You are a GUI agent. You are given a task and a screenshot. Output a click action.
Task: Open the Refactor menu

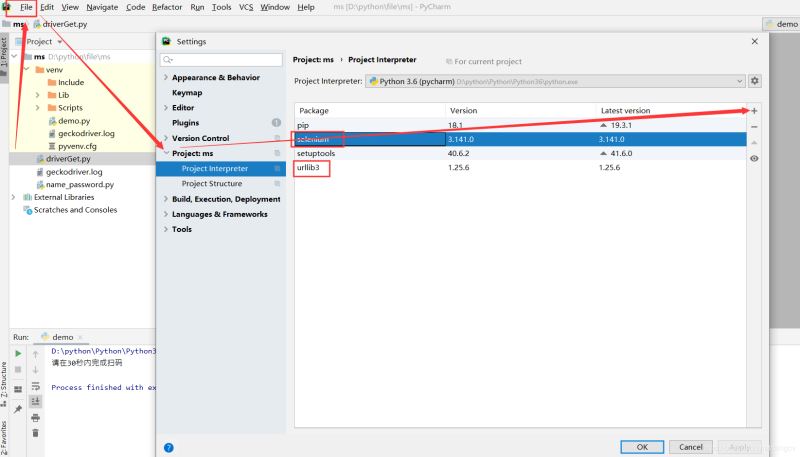pos(167,7)
